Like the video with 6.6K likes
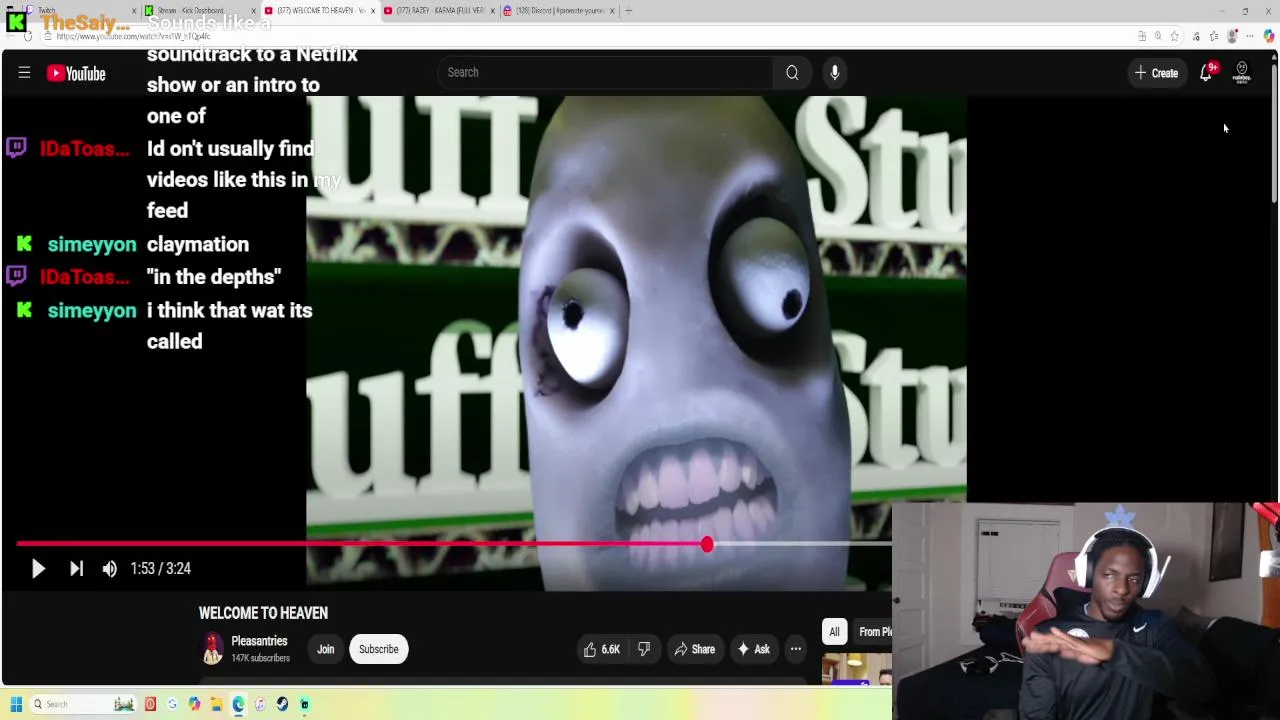Image resolution: width=1280 pixels, height=720 pixels. (x=601, y=649)
